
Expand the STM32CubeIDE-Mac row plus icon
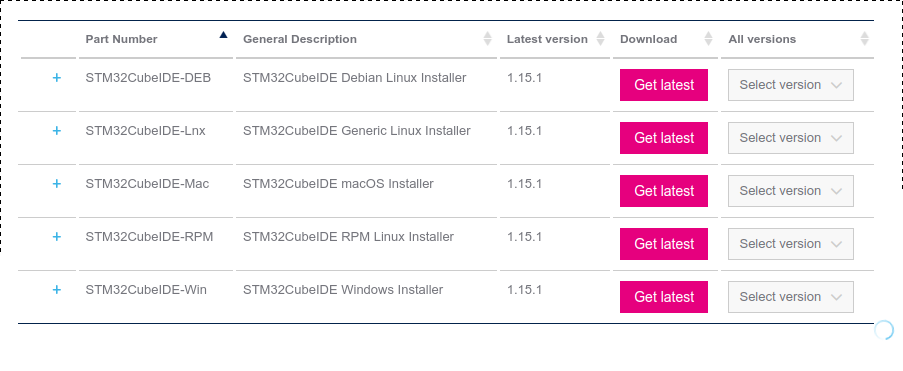tap(56, 184)
